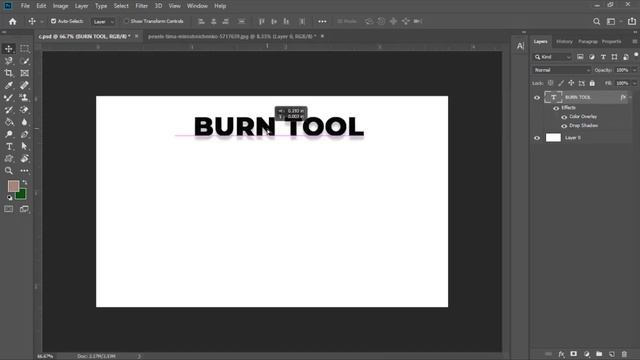Toggle the layer filtering on/off switch
This screenshot has width=640, height=360.
[x=636, y=55]
